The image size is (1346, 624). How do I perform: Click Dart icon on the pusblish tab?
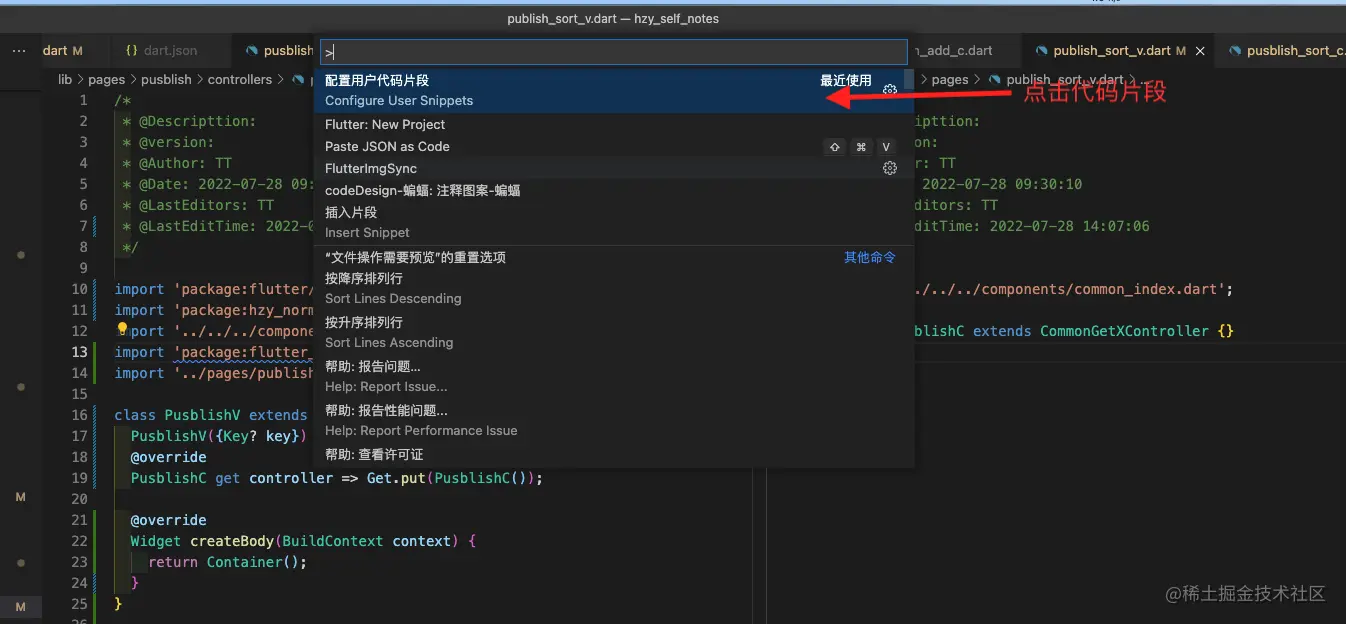pyautogui.click(x=252, y=50)
